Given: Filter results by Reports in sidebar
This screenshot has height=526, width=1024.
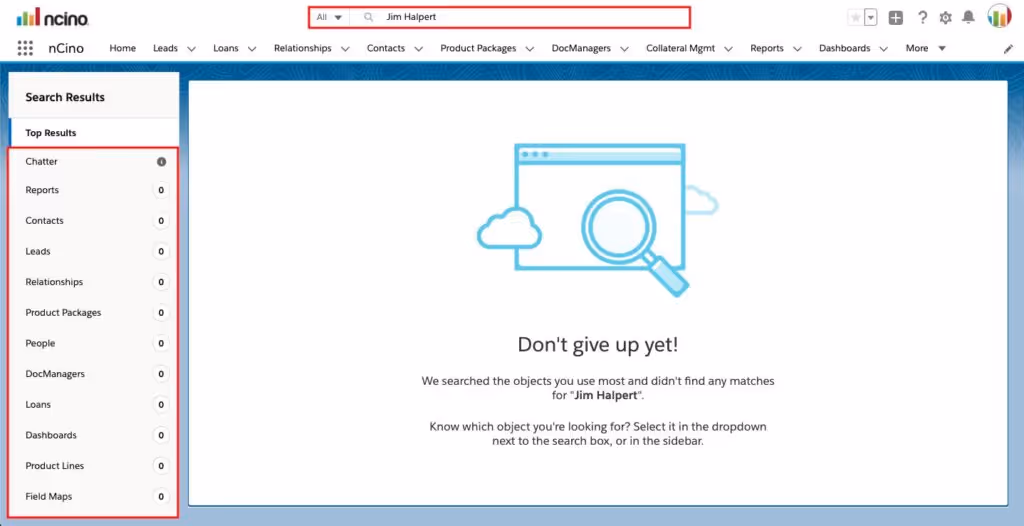Looking at the screenshot, I should click(x=93, y=190).
